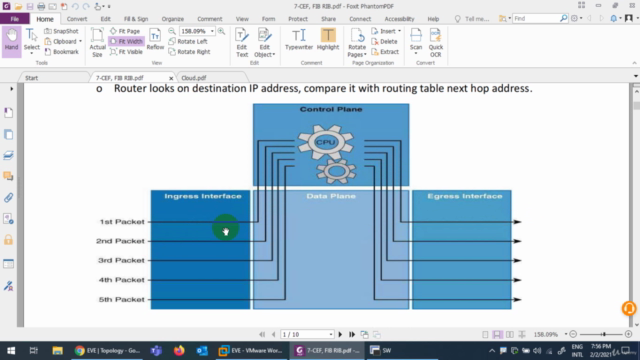Expand the navigation panel arrow
This screenshot has width=640, height=360.
[x=11, y=89]
